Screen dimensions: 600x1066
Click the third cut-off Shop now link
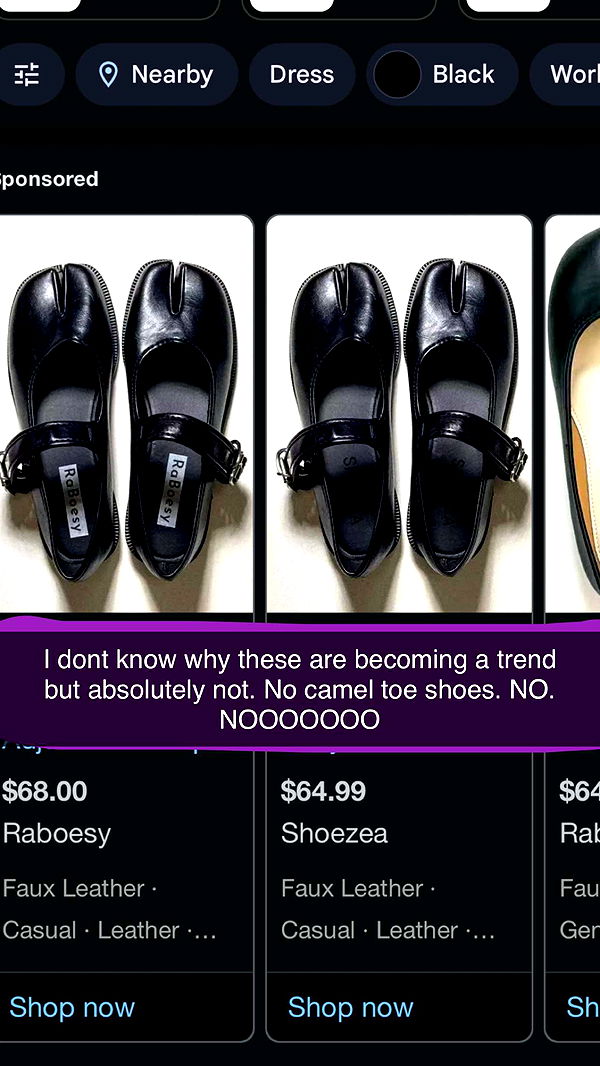[583, 1007]
